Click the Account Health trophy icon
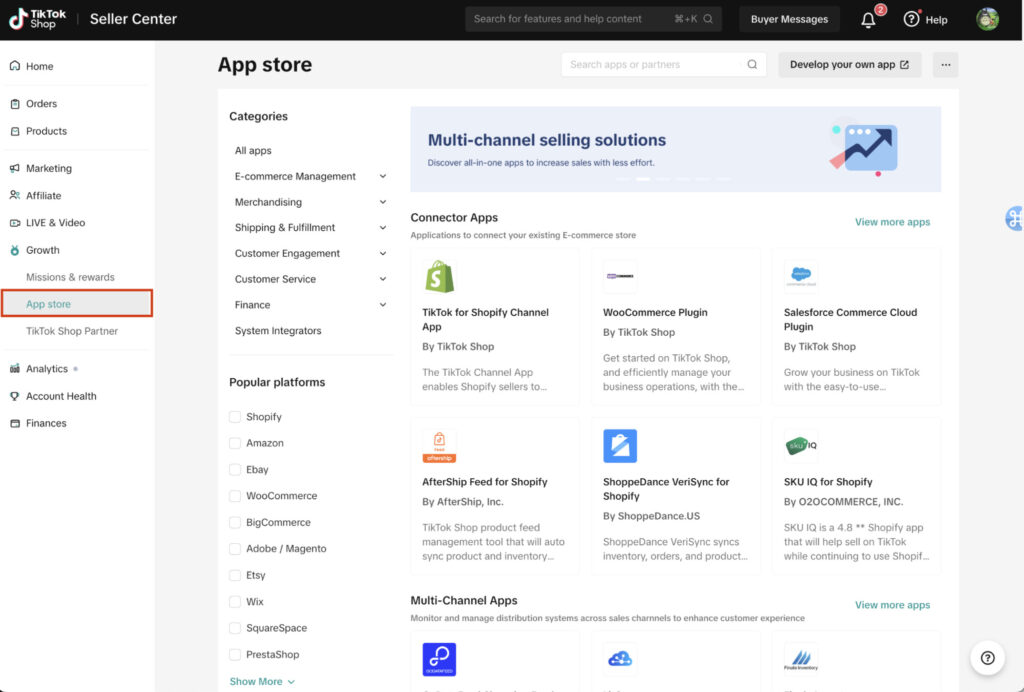This screenshot has height=692, width=1024. click(x=14, y=396)
